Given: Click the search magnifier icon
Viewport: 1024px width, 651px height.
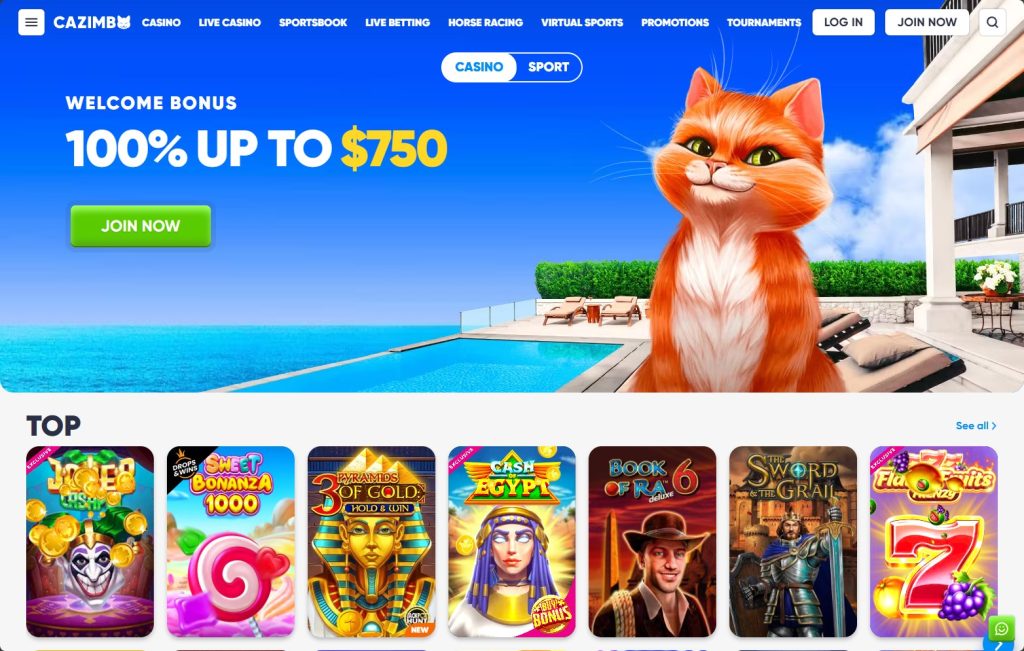Looking at the screenshot, I should 992,22.
